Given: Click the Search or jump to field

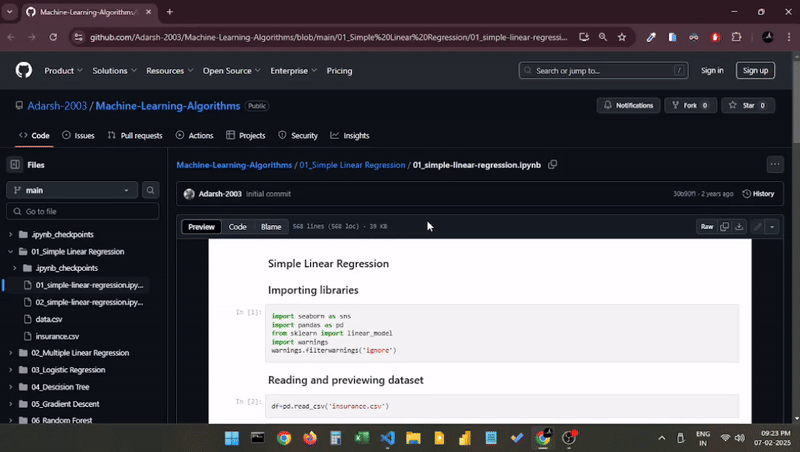Looking at the screenshot, I should tap(604, 70).
